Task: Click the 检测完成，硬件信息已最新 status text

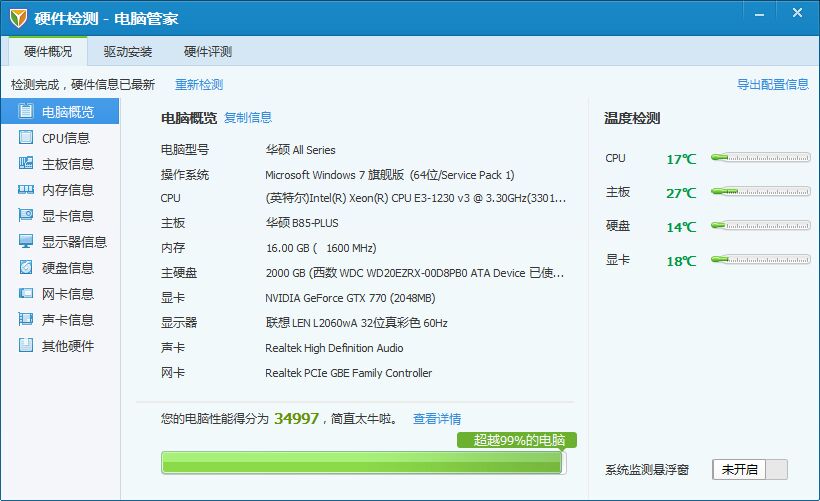Action: 83,85
